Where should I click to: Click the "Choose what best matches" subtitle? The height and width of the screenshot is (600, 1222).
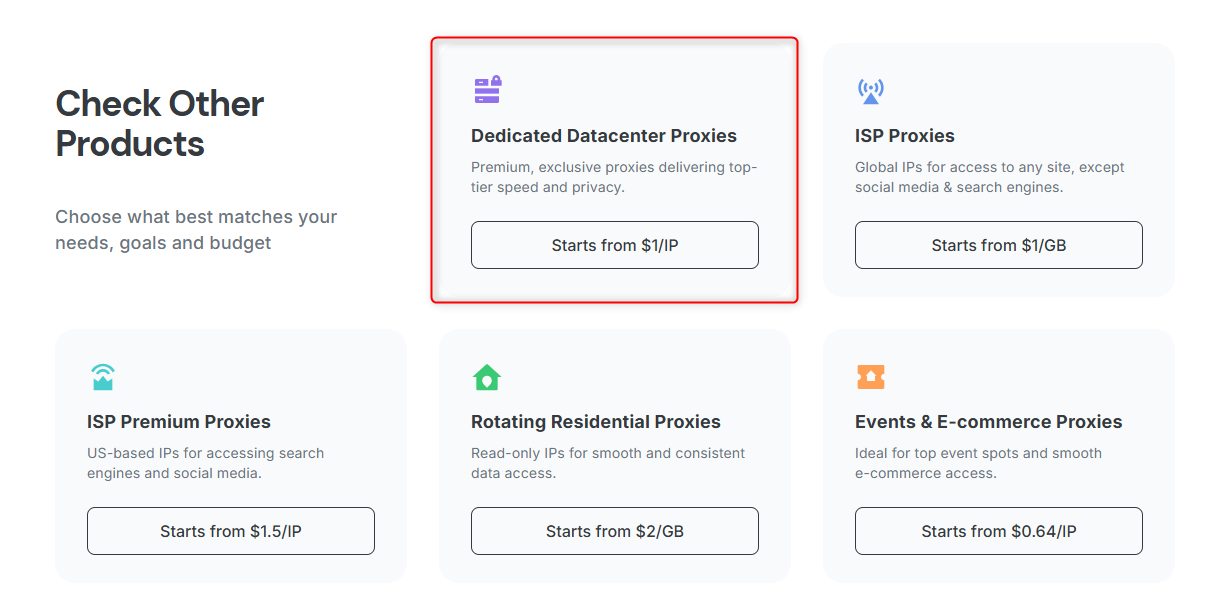click(196, 230)
